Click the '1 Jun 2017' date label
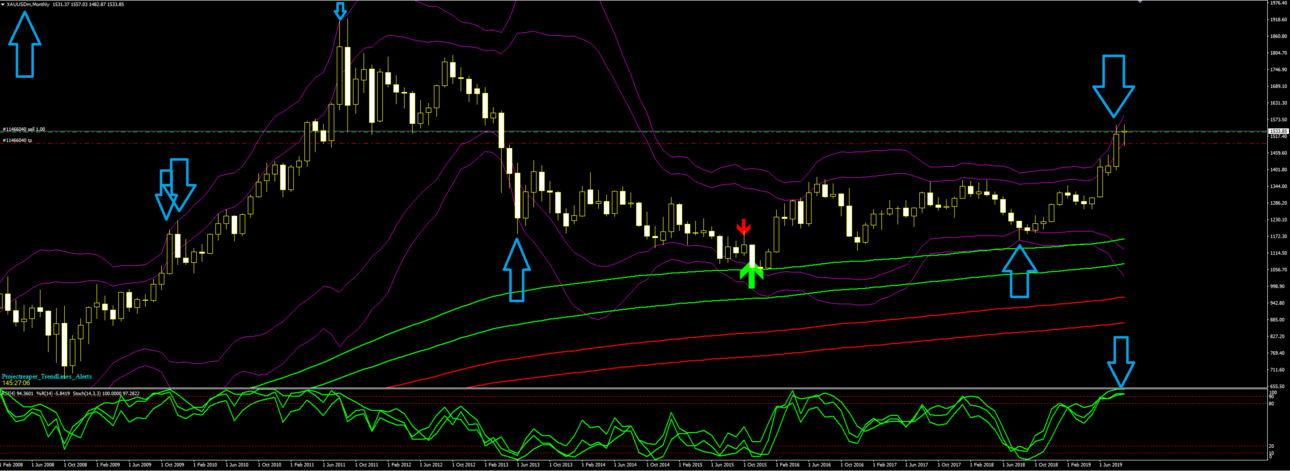The height and width of the screenshot is (471, 1290). [918, 464]
